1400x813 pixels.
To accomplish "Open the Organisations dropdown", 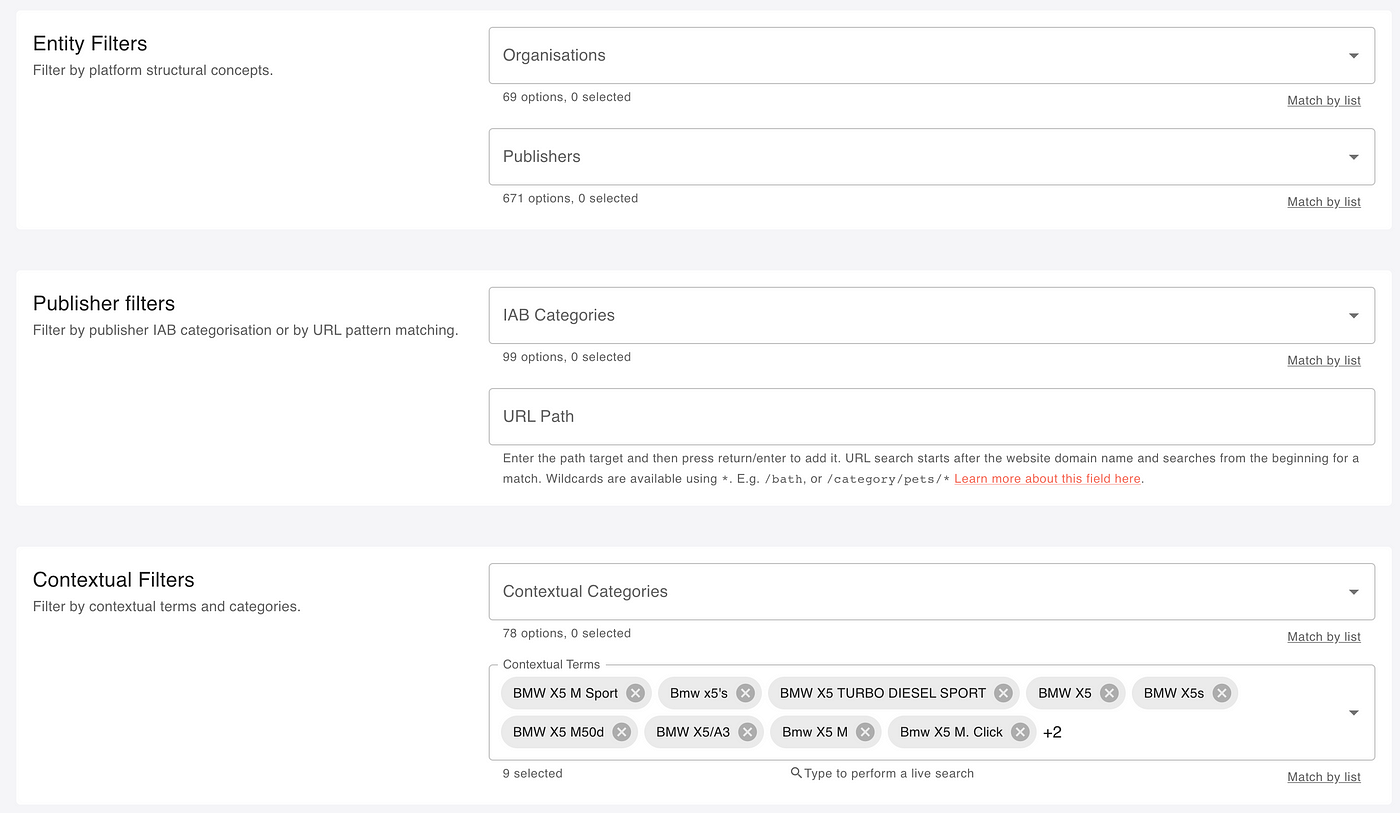I will pos(932,55).
